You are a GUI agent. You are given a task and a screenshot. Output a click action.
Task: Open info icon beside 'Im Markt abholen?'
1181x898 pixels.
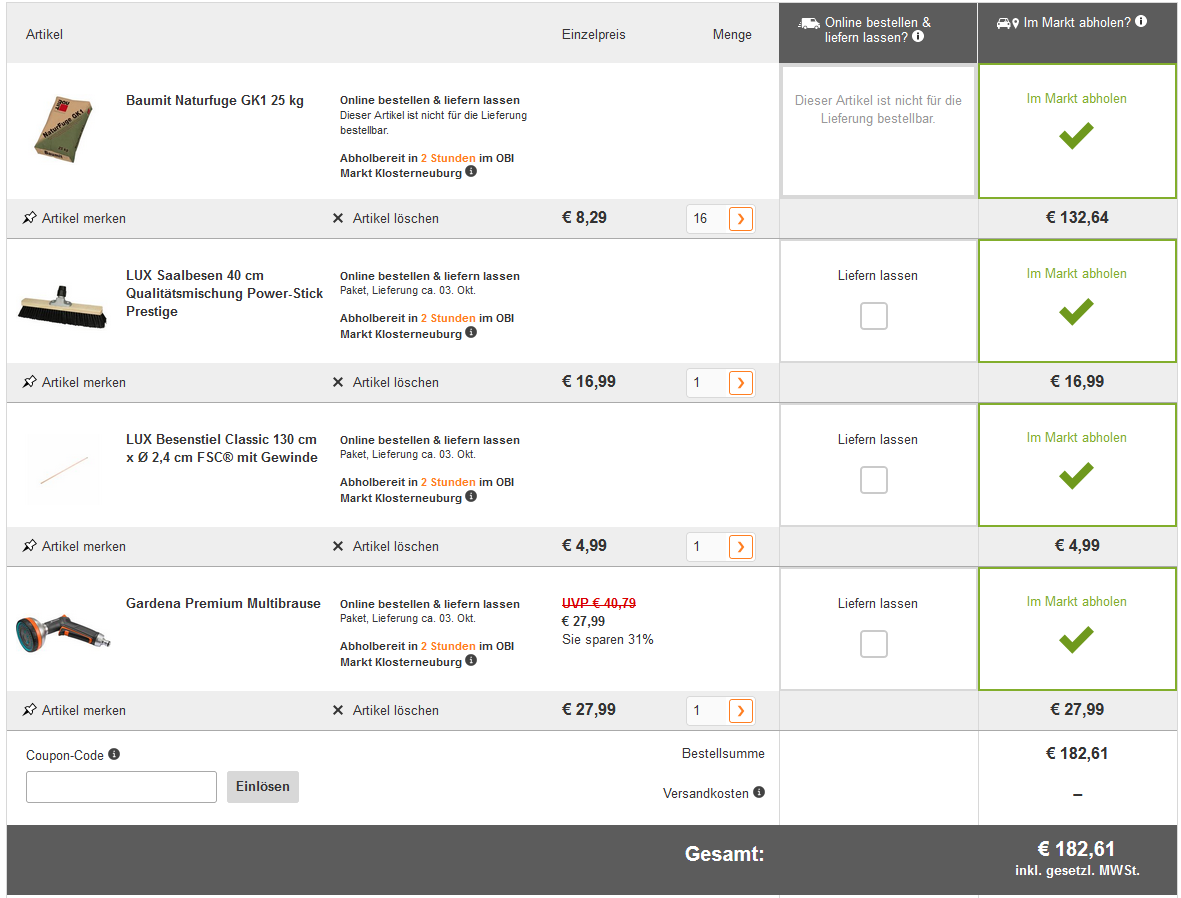(x=1141, y=21)
